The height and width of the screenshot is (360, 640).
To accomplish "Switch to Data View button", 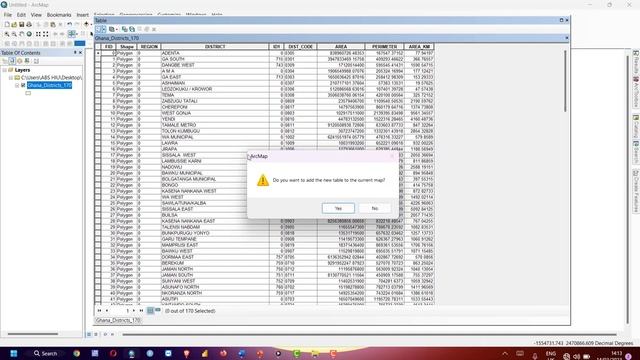I will point(89,334).
